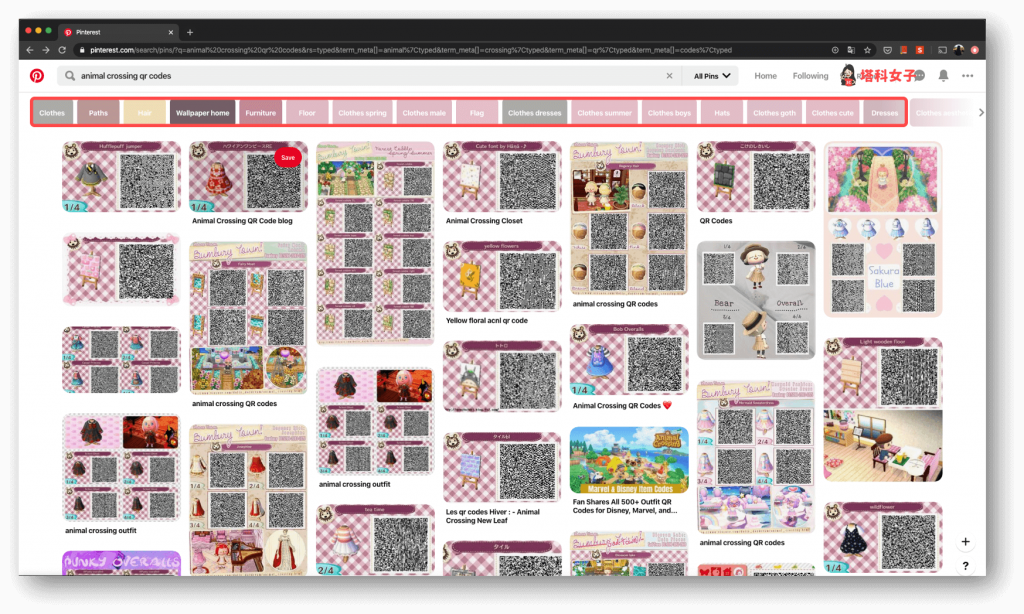Image resolution: width=1024 pixels, height=614 pixels.
Task: Bookmark this page with the star icon
Action: [x=867, y=50]
